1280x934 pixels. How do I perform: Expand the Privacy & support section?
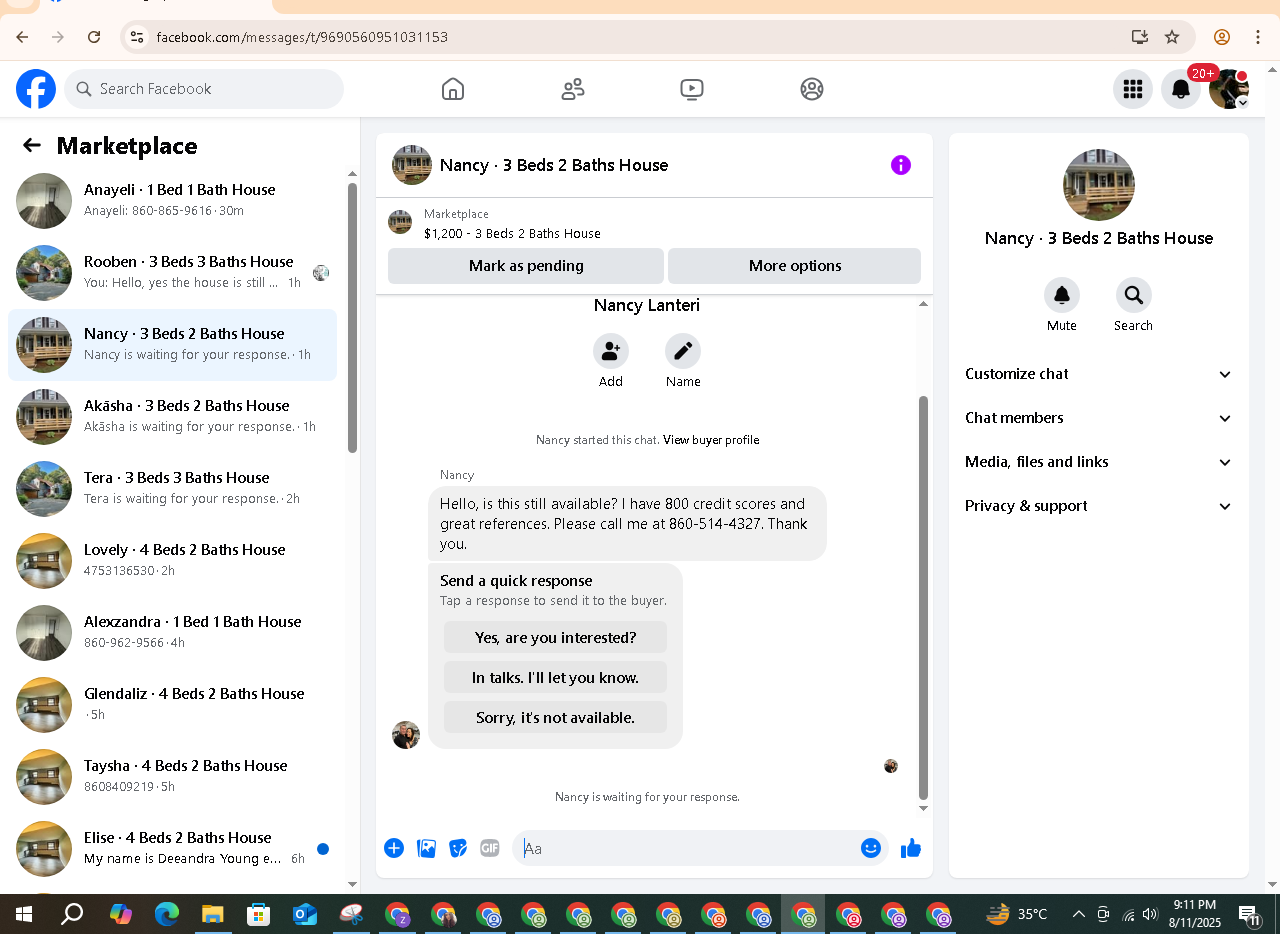[x=1098, y=506]
